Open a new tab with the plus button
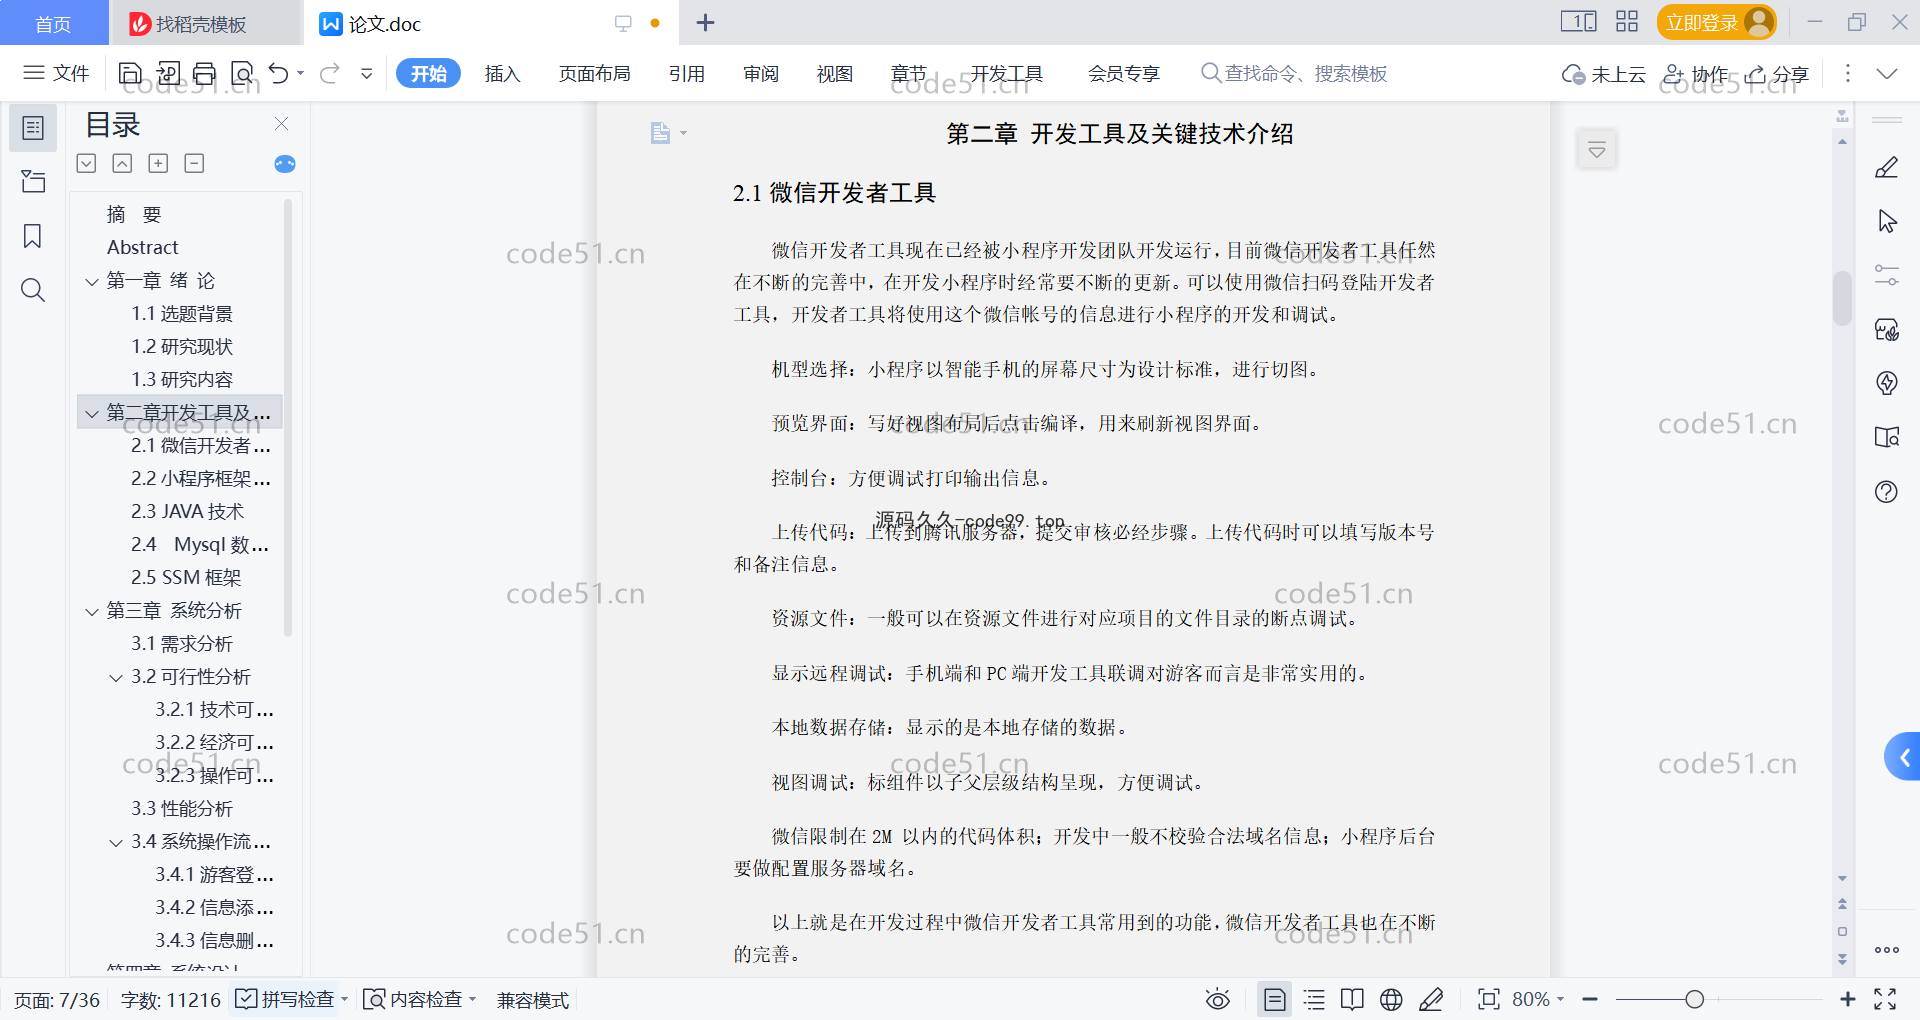 [x=705, y=22]
